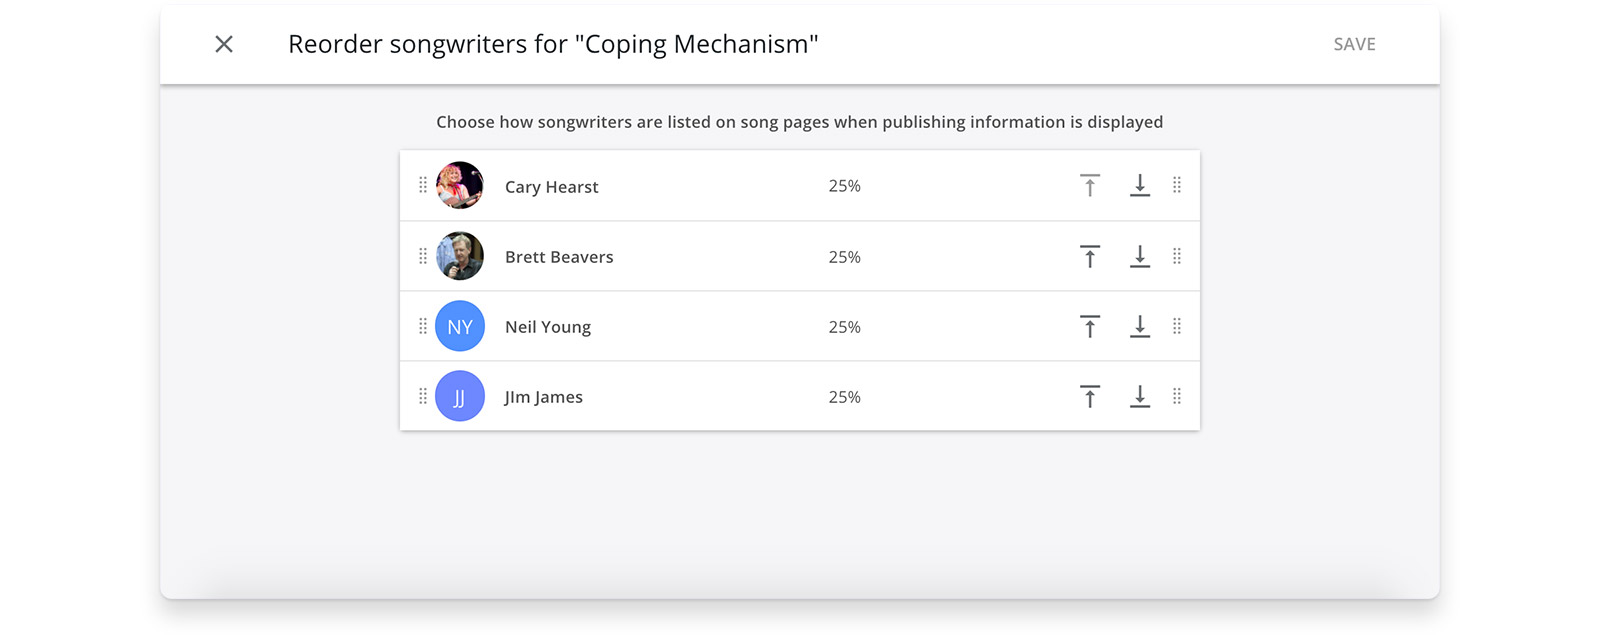Move JIm James to bottom
Screen dimensions: 1600x635
1140,397
